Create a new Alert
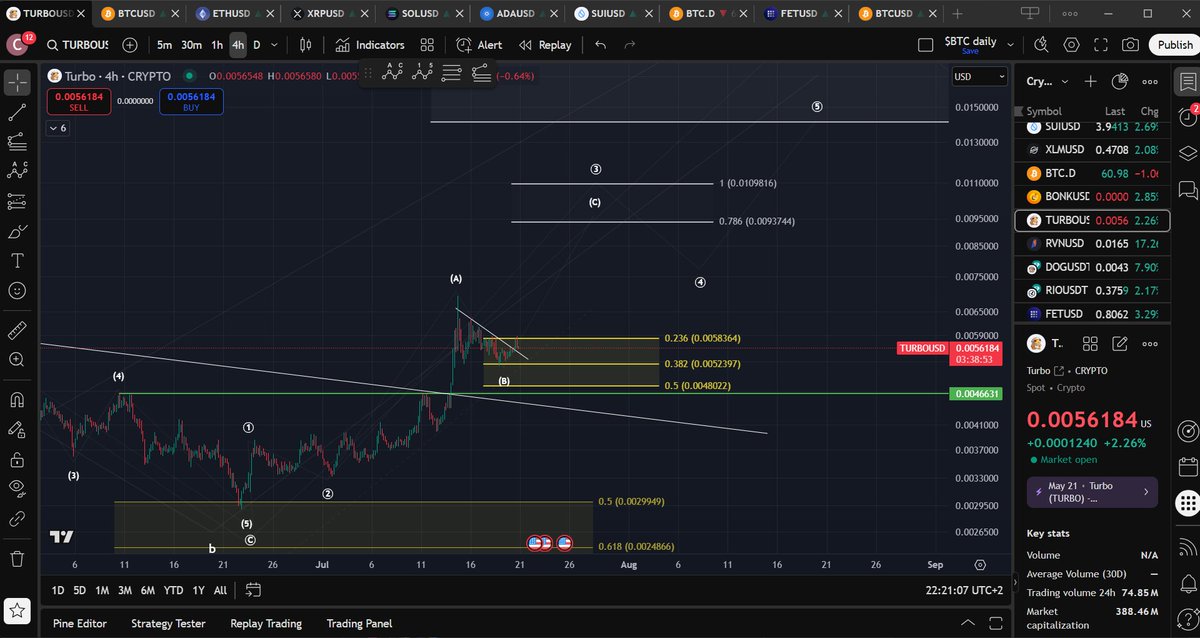Screen dimensions: 1200x638 (x=479, y=45)
